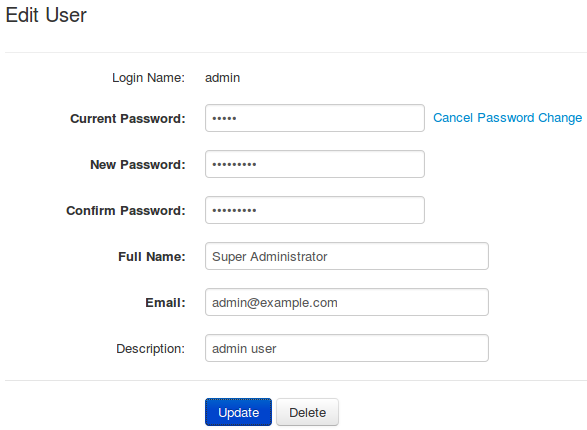Open the Cancel Password Change link

point(508,118)
